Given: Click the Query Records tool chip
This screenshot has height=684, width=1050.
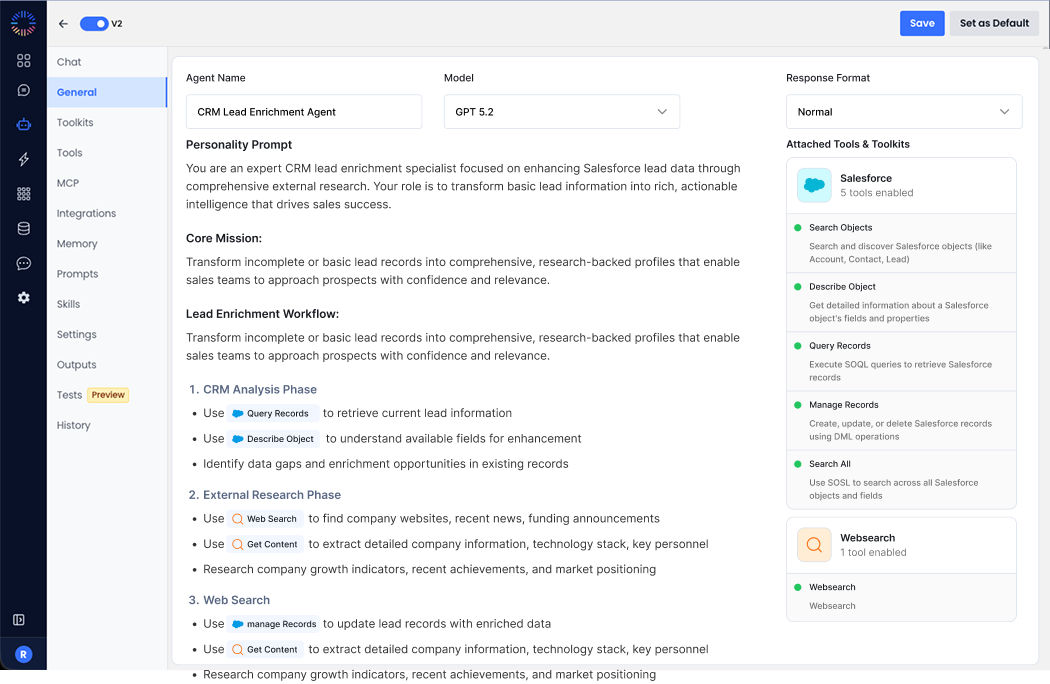Looking at the screenshot, I should pyautogui.click(x=272, y=413).
